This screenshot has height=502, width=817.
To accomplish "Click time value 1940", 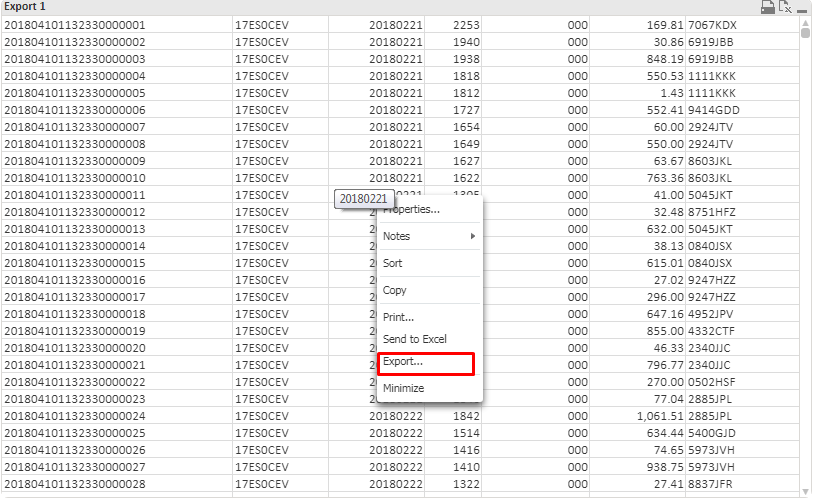I will click(x=466, y=42).
